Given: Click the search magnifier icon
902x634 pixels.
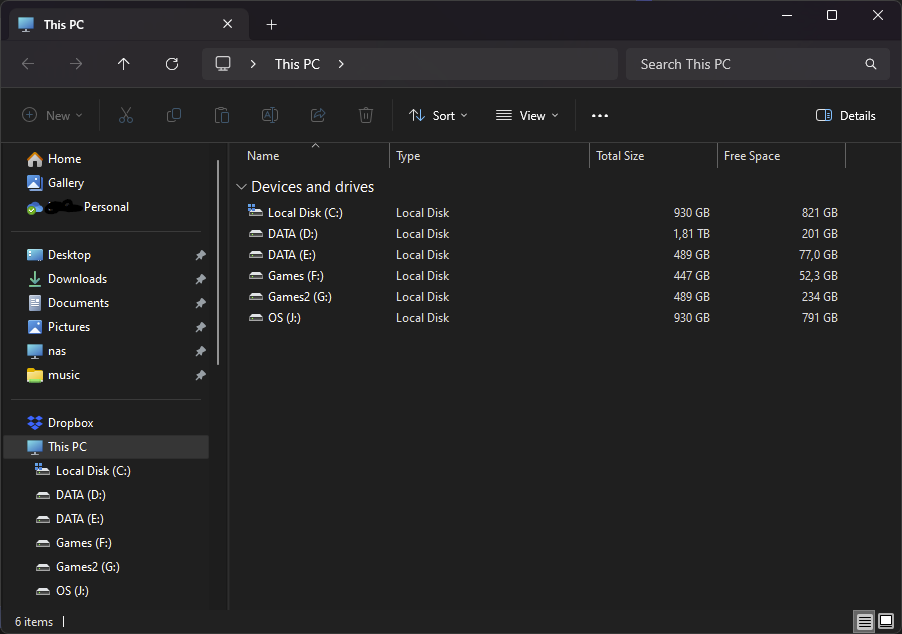Looking at the screenshot, I should pyautogui.click(x=871, y=64).
